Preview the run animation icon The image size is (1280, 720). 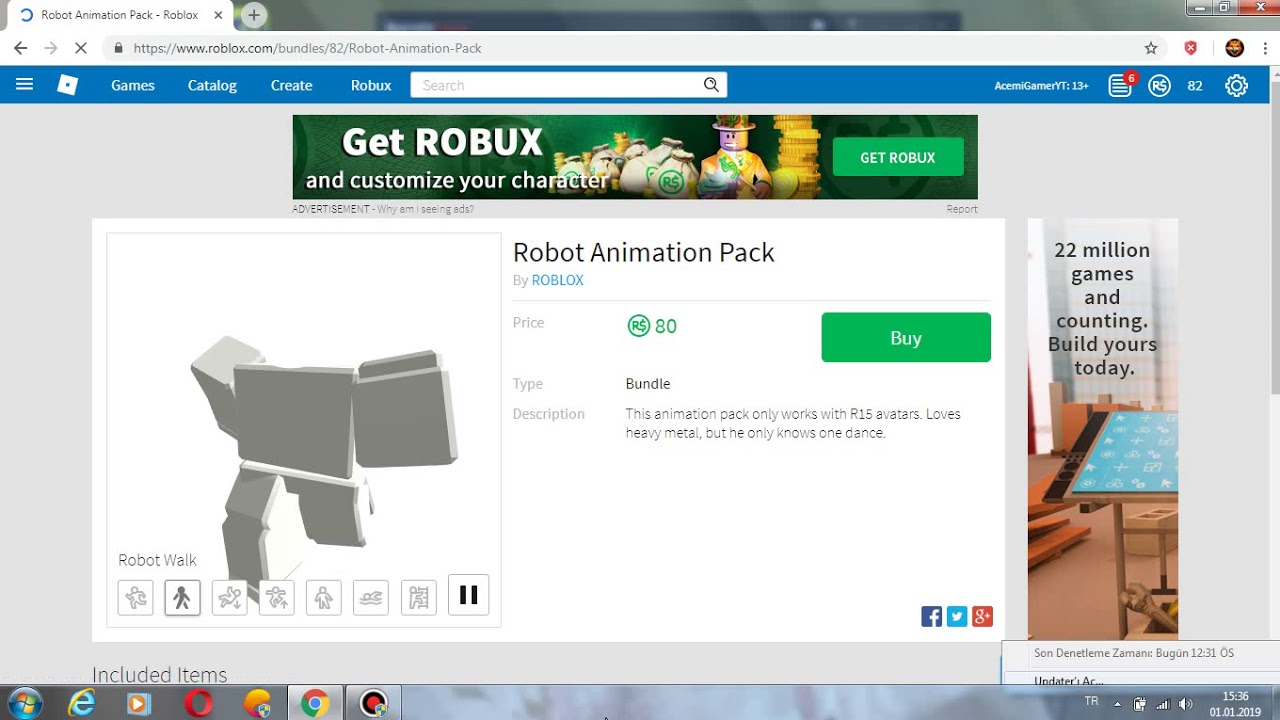tap(135, 598)
